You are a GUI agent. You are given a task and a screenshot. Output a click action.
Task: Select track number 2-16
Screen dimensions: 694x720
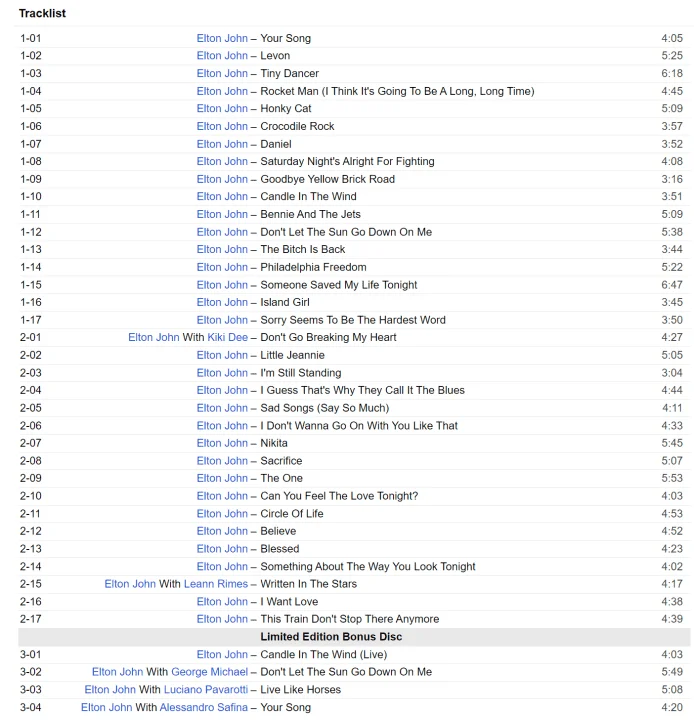point(31,602)
